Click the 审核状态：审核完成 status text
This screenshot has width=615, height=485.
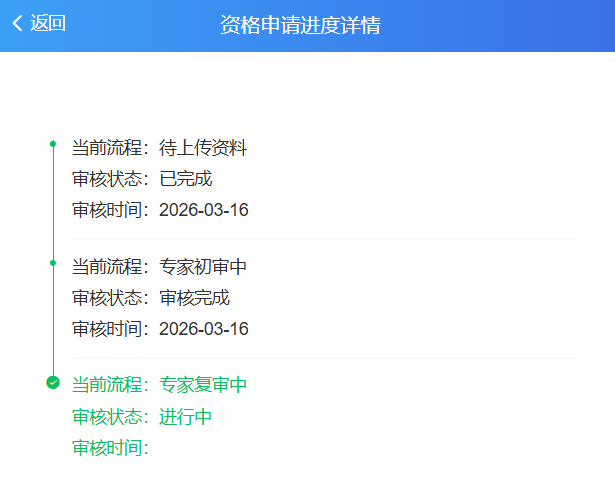[151, 298]
